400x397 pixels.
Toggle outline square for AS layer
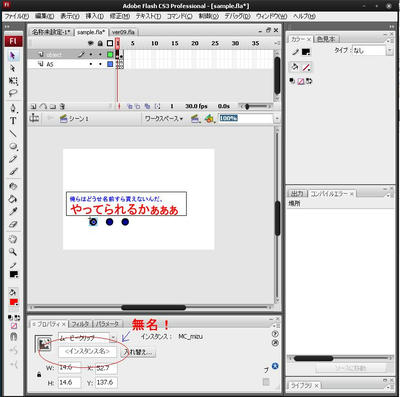click(x=110, y=64)
